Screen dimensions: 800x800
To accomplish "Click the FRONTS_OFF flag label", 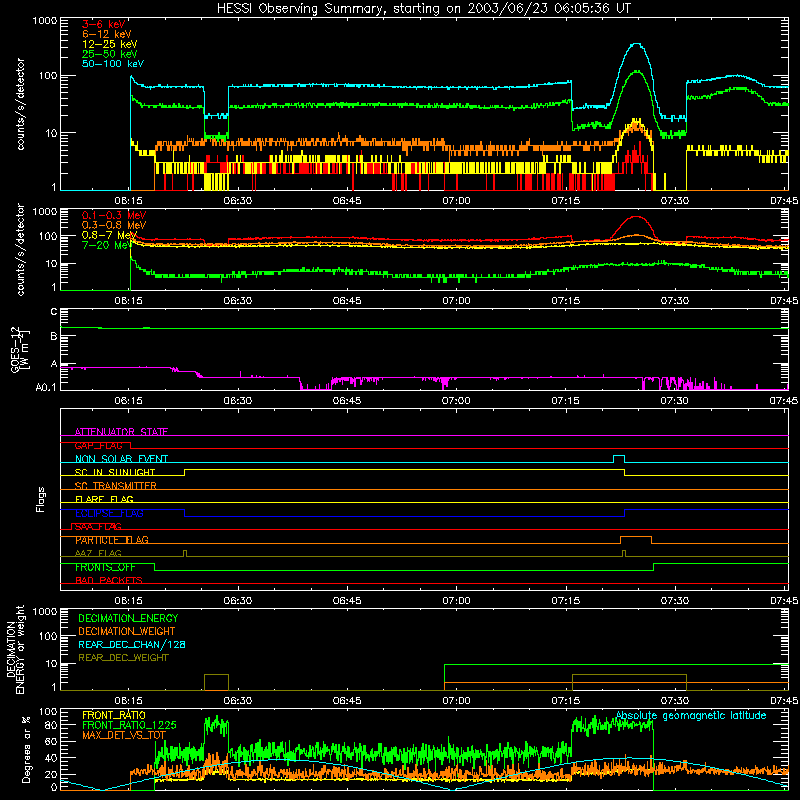I will pyautogui.click(x=105, y=567).
